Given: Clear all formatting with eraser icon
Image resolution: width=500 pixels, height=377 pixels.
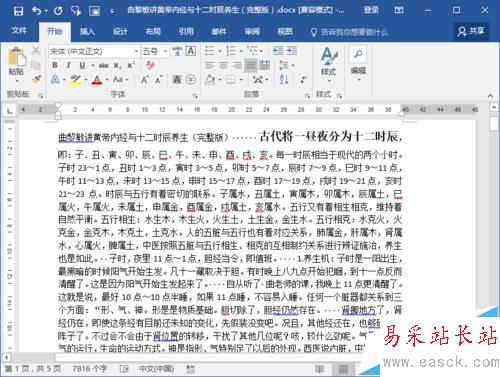Looking at the screenshot, I should click(x=150, y=65).
